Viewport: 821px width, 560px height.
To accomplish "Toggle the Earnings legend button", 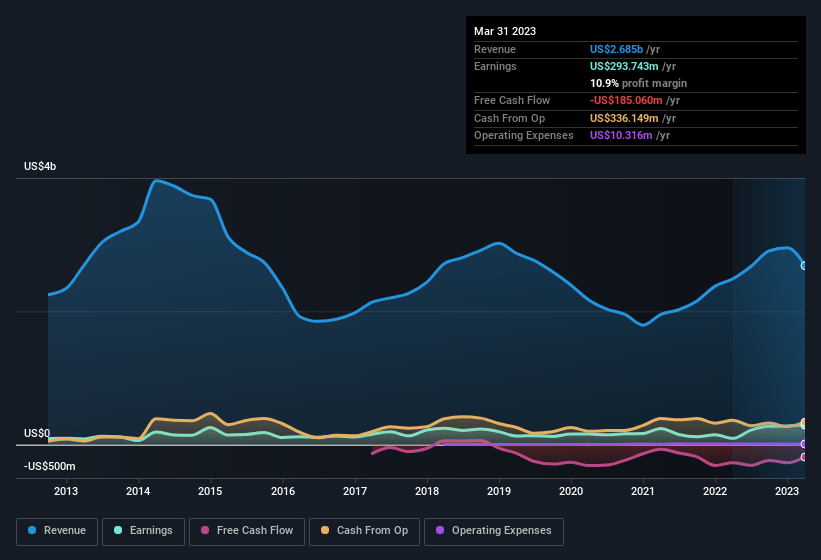I will (143, 531).
